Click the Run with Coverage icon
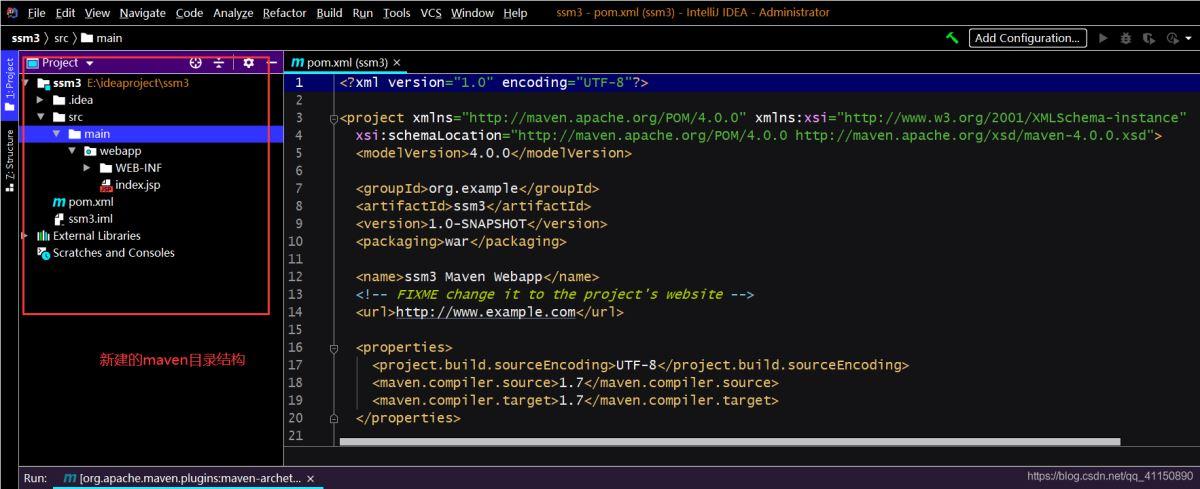Viewport: 1200px width, 489px height. point(1148,38)
